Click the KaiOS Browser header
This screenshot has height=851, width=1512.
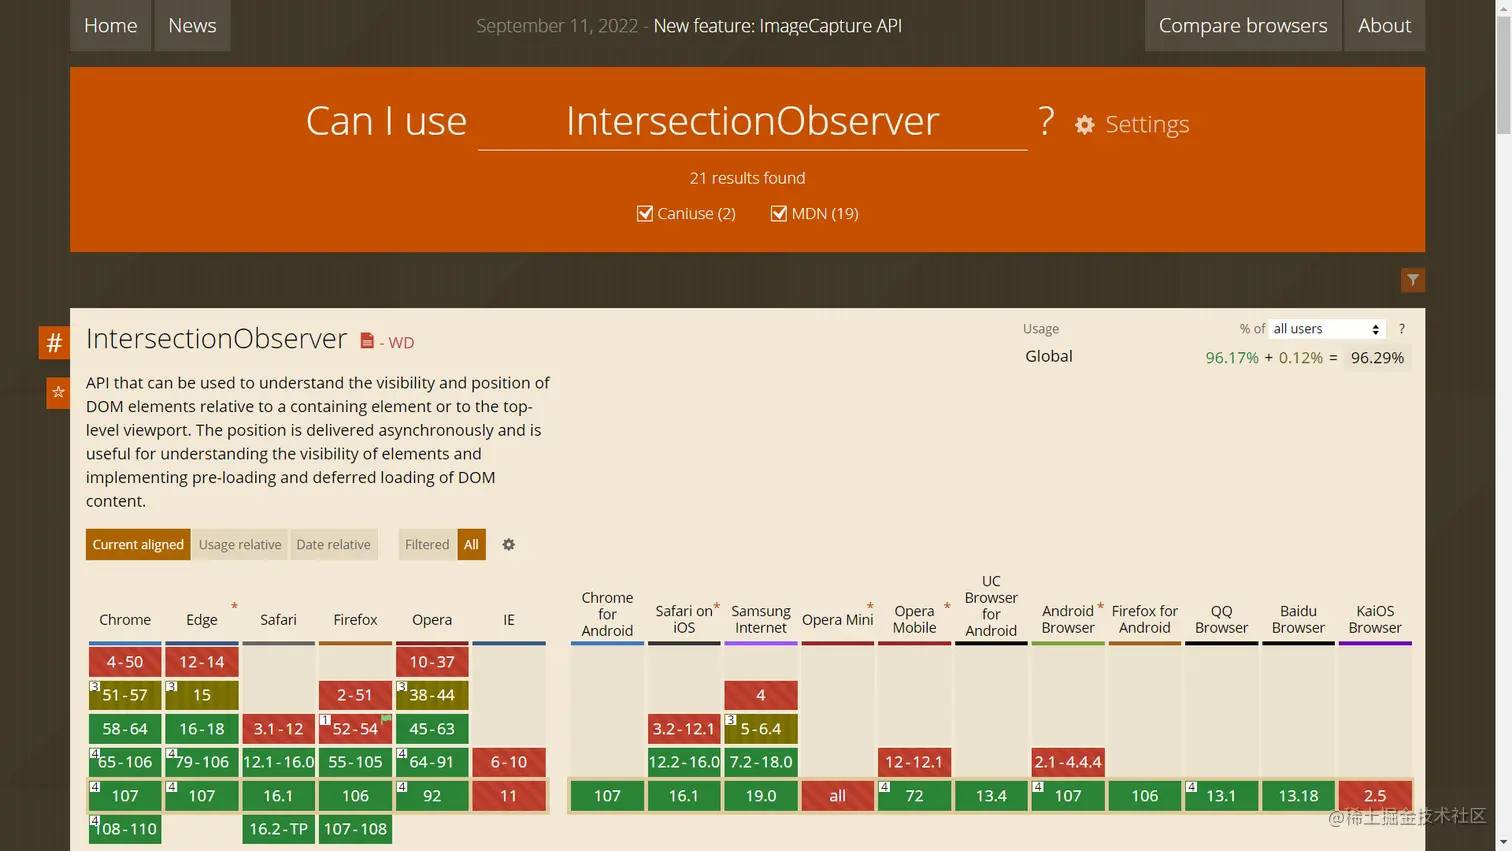point(1375,619)
